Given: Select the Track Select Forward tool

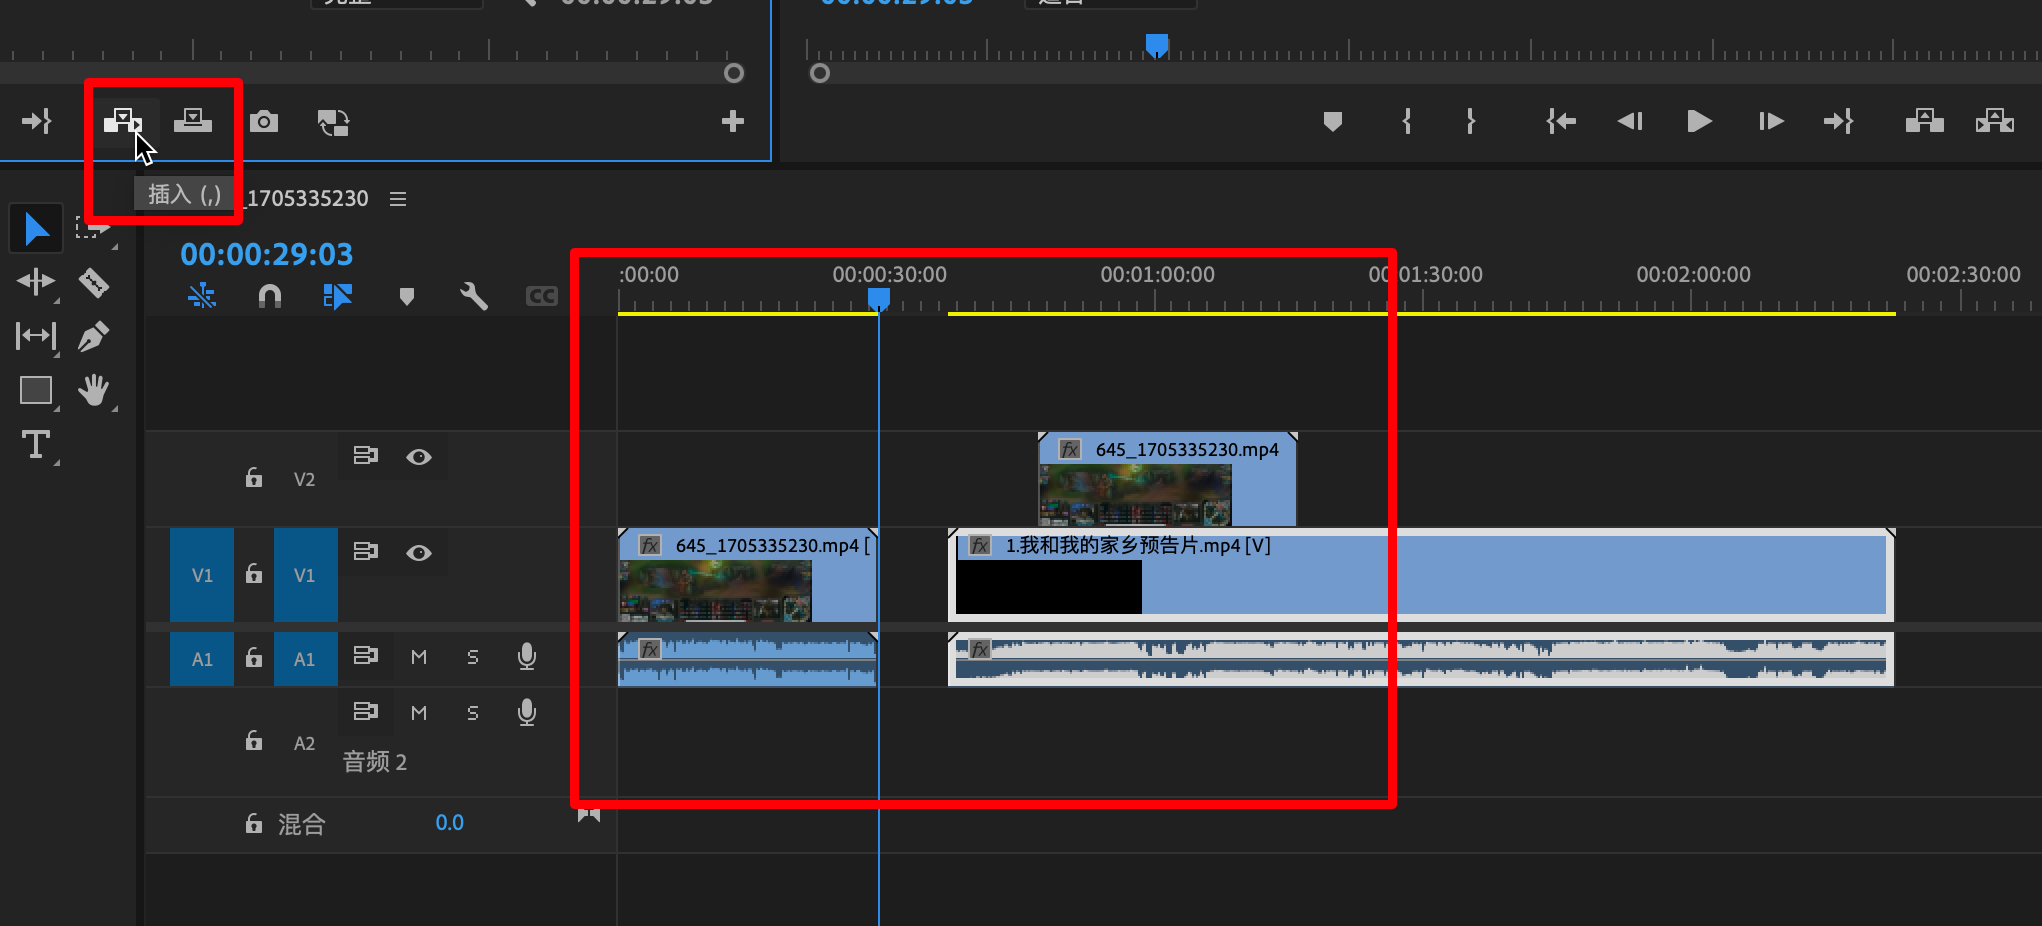Looking at the screenshot, I should click(x=93, y=229).
